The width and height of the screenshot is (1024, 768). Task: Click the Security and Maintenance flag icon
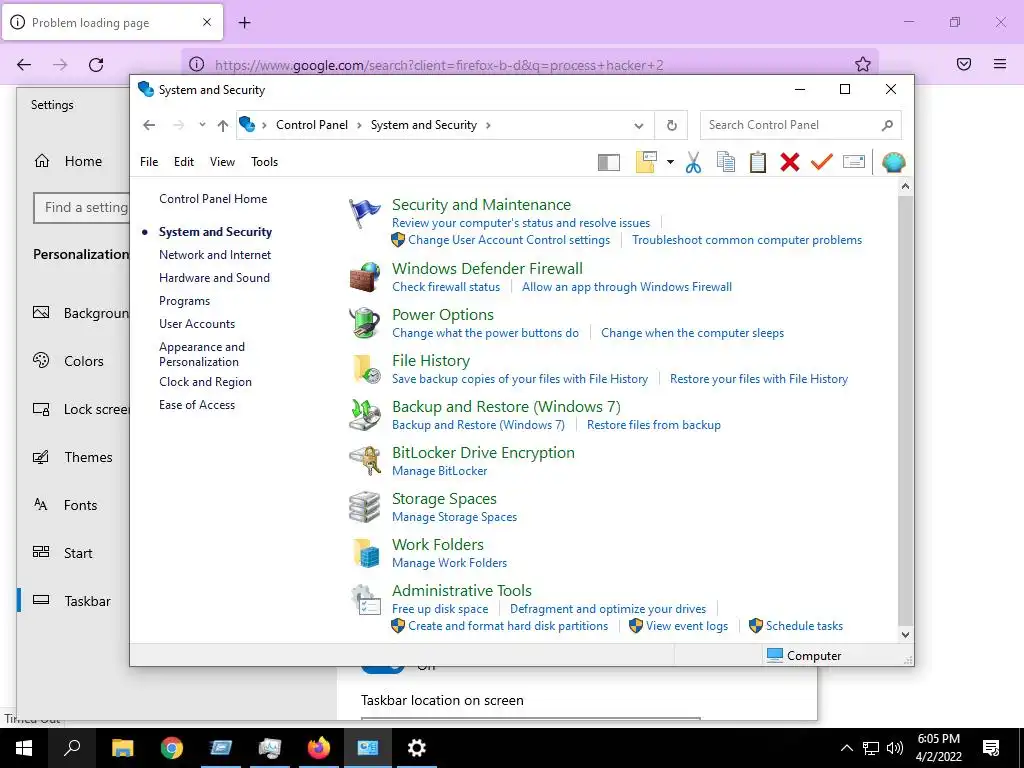364,214
